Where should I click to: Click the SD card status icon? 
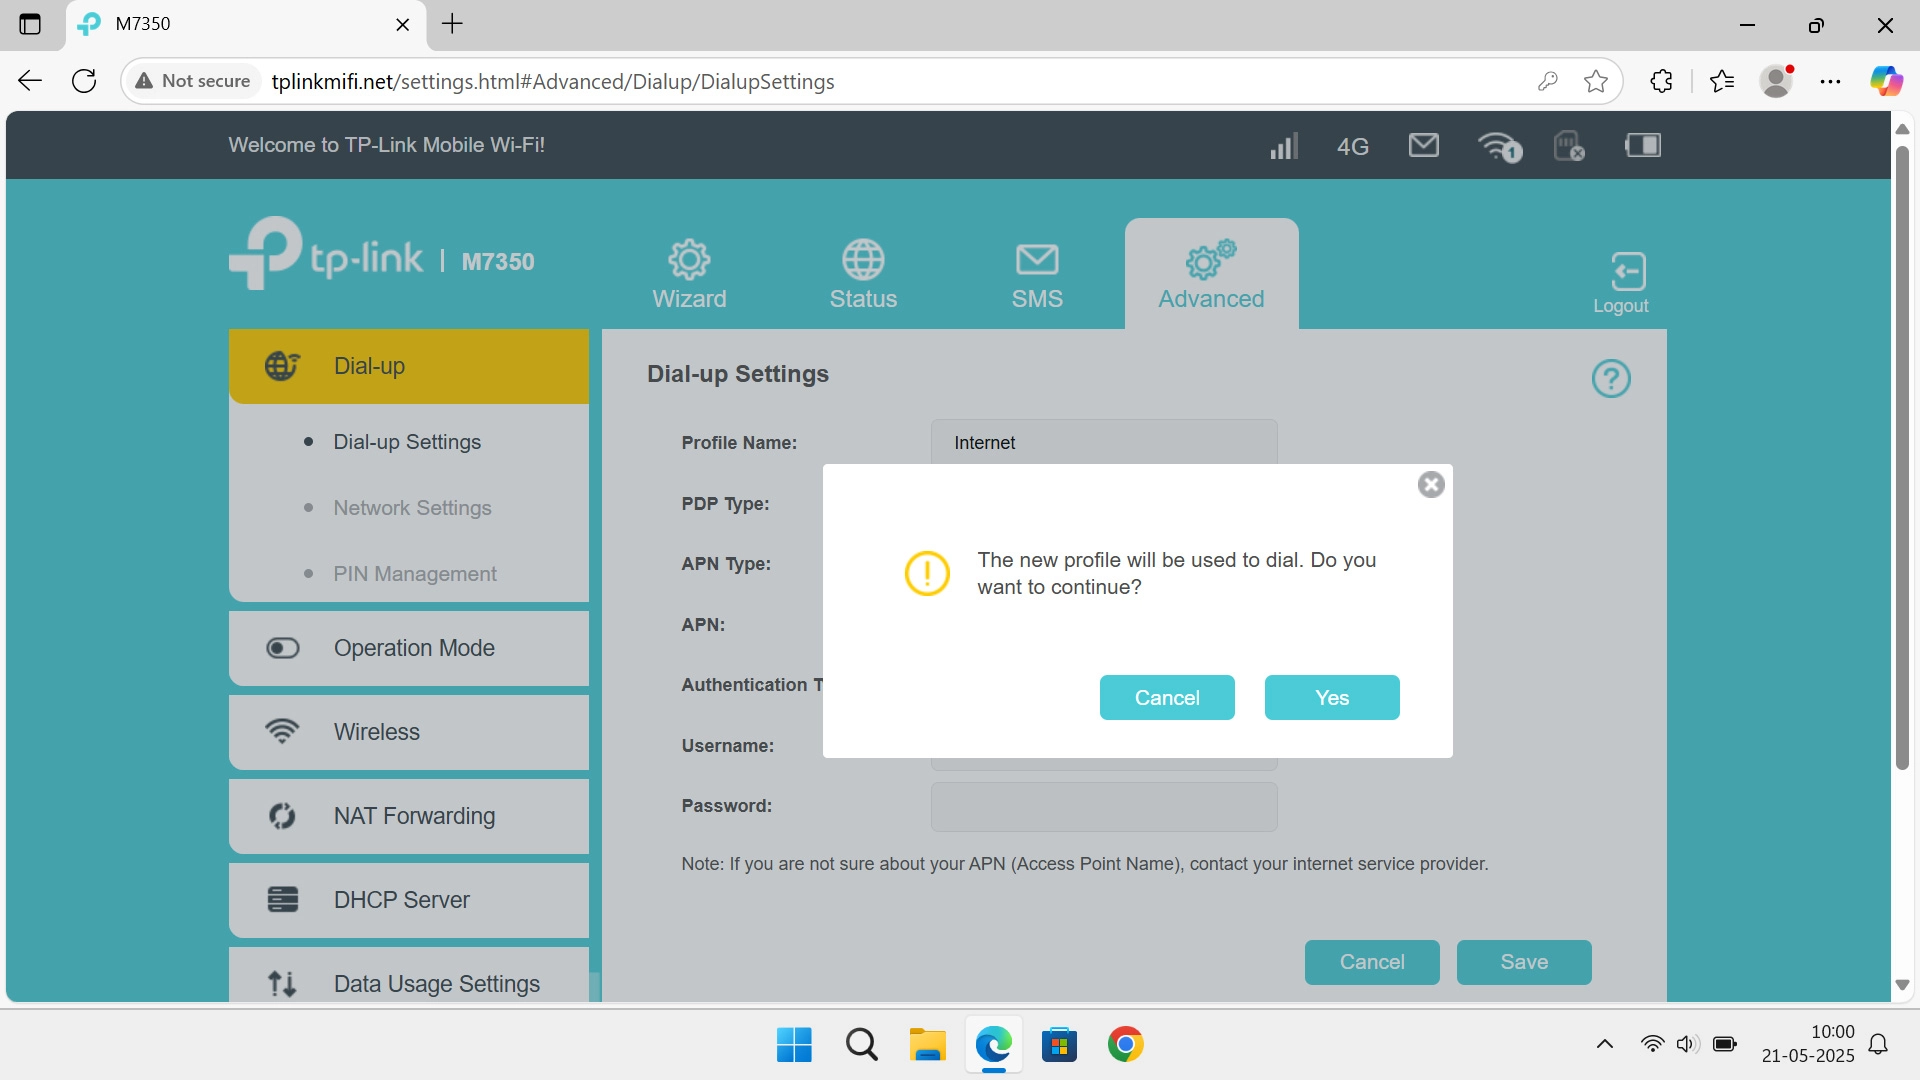[1568, 146]
